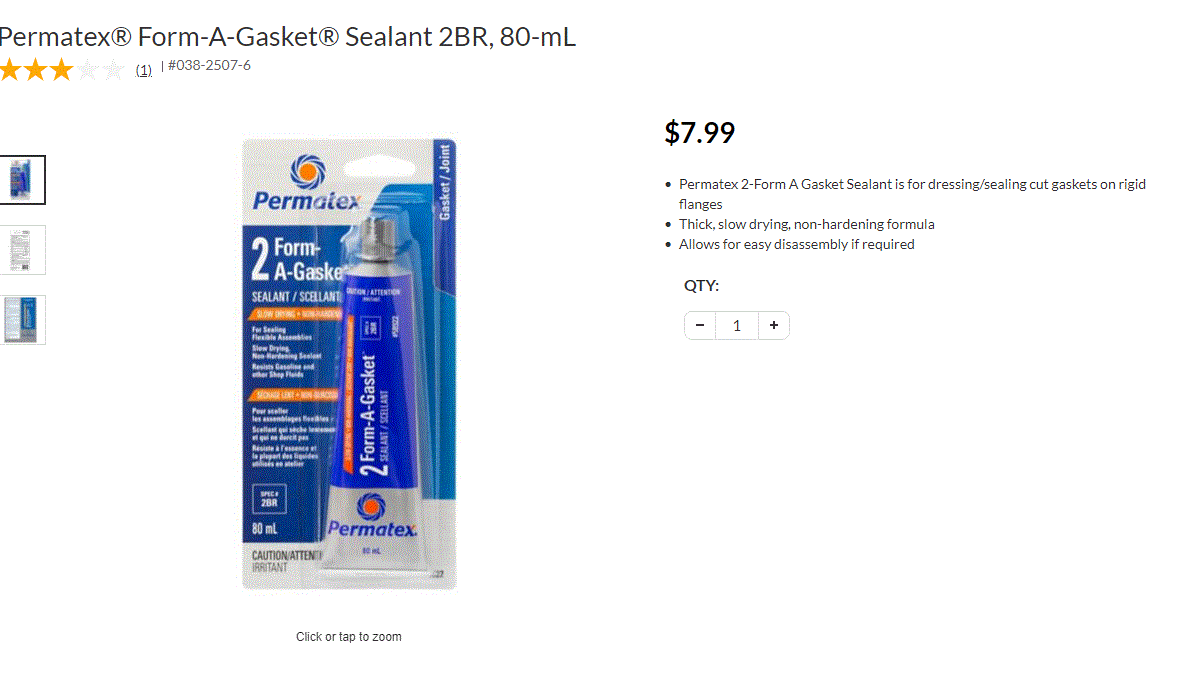Viewport: 1193px width, 681px height.
Task: Click the second gold rating star
Action: (x=36, y=69)
